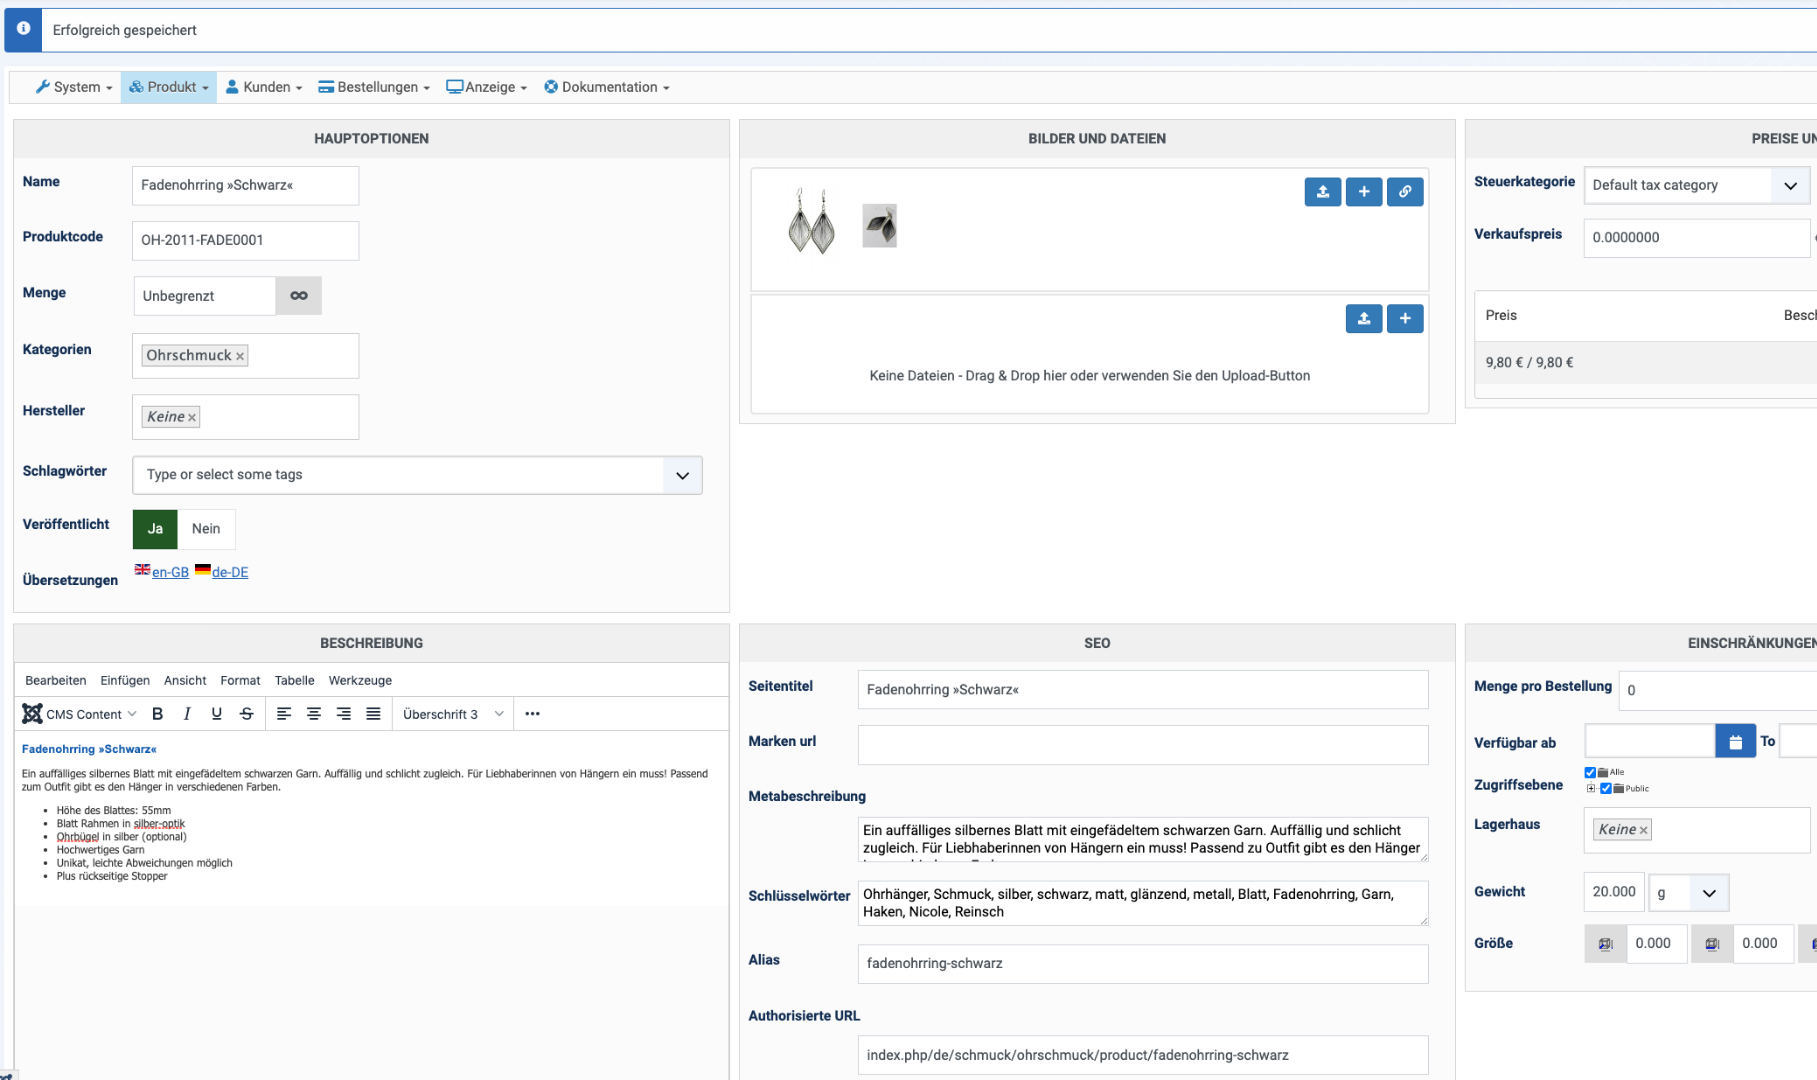Open the Schlagwörter tags dropdown
Screen dimensions: 1817x1080
[x=682, y=475]
